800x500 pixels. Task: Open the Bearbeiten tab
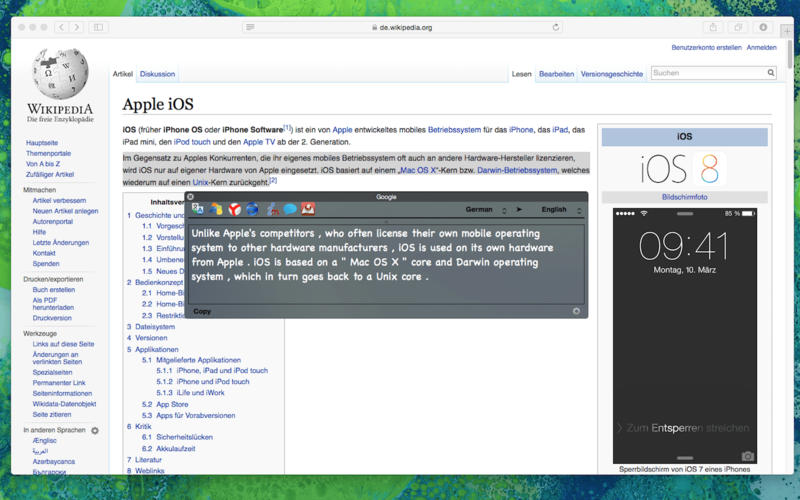(x=556, y=74)
